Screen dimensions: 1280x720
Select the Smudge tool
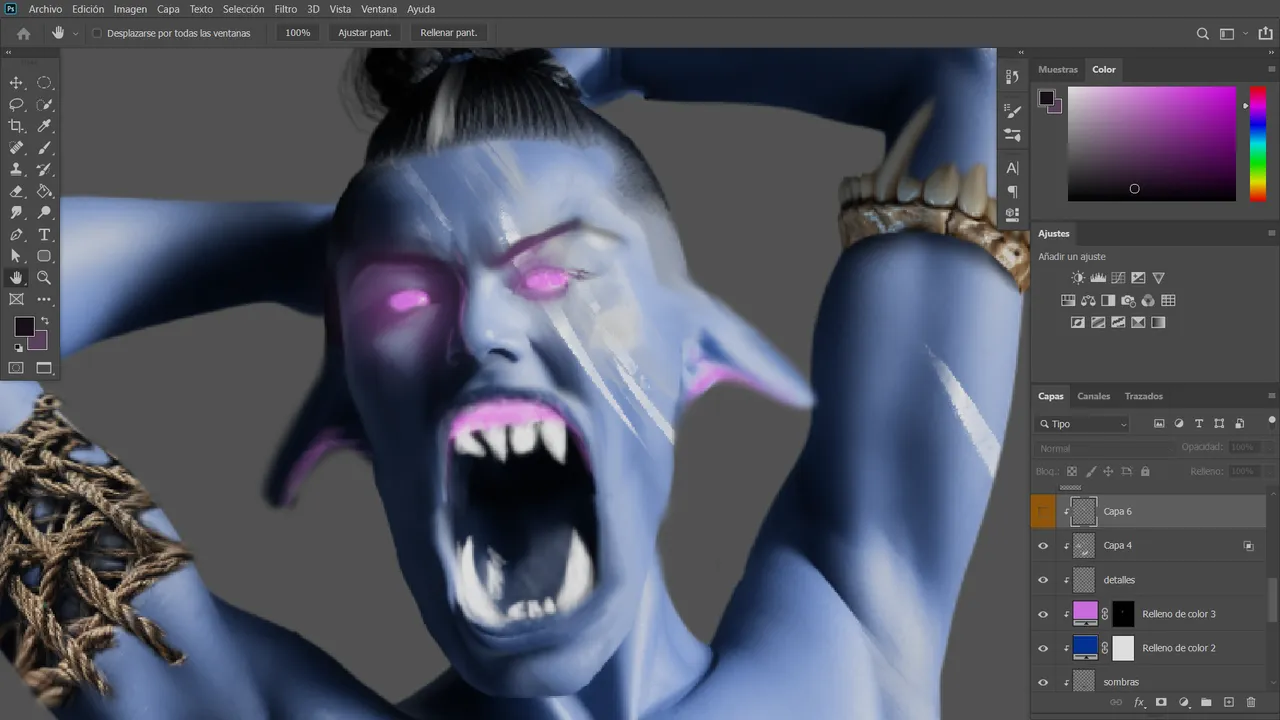pyautogui.click(x=16, y=213)
